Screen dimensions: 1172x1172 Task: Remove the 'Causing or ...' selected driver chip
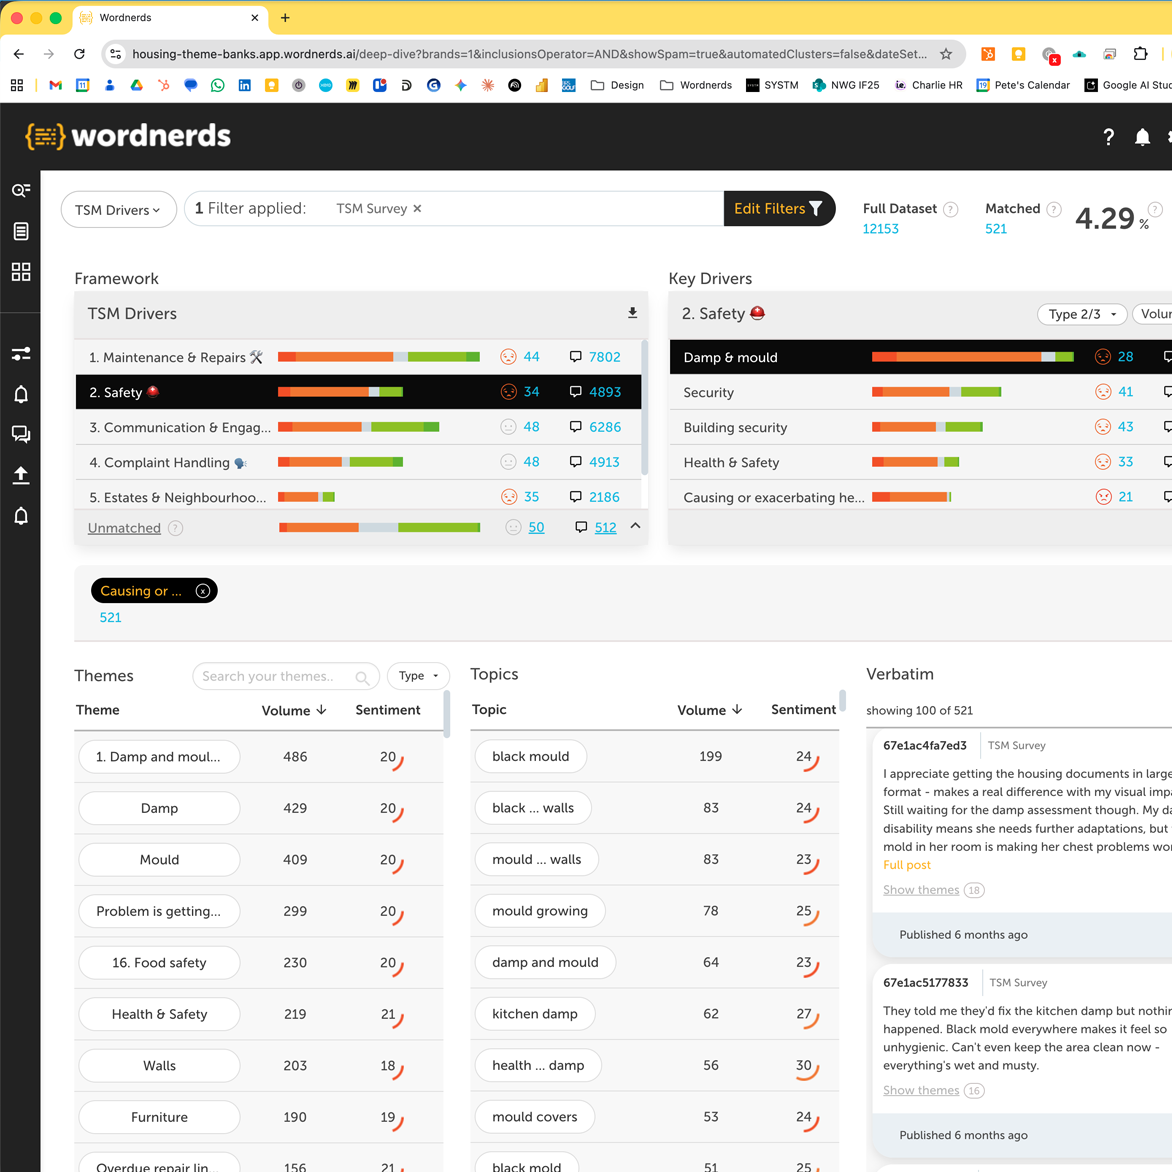click(203, 591)
